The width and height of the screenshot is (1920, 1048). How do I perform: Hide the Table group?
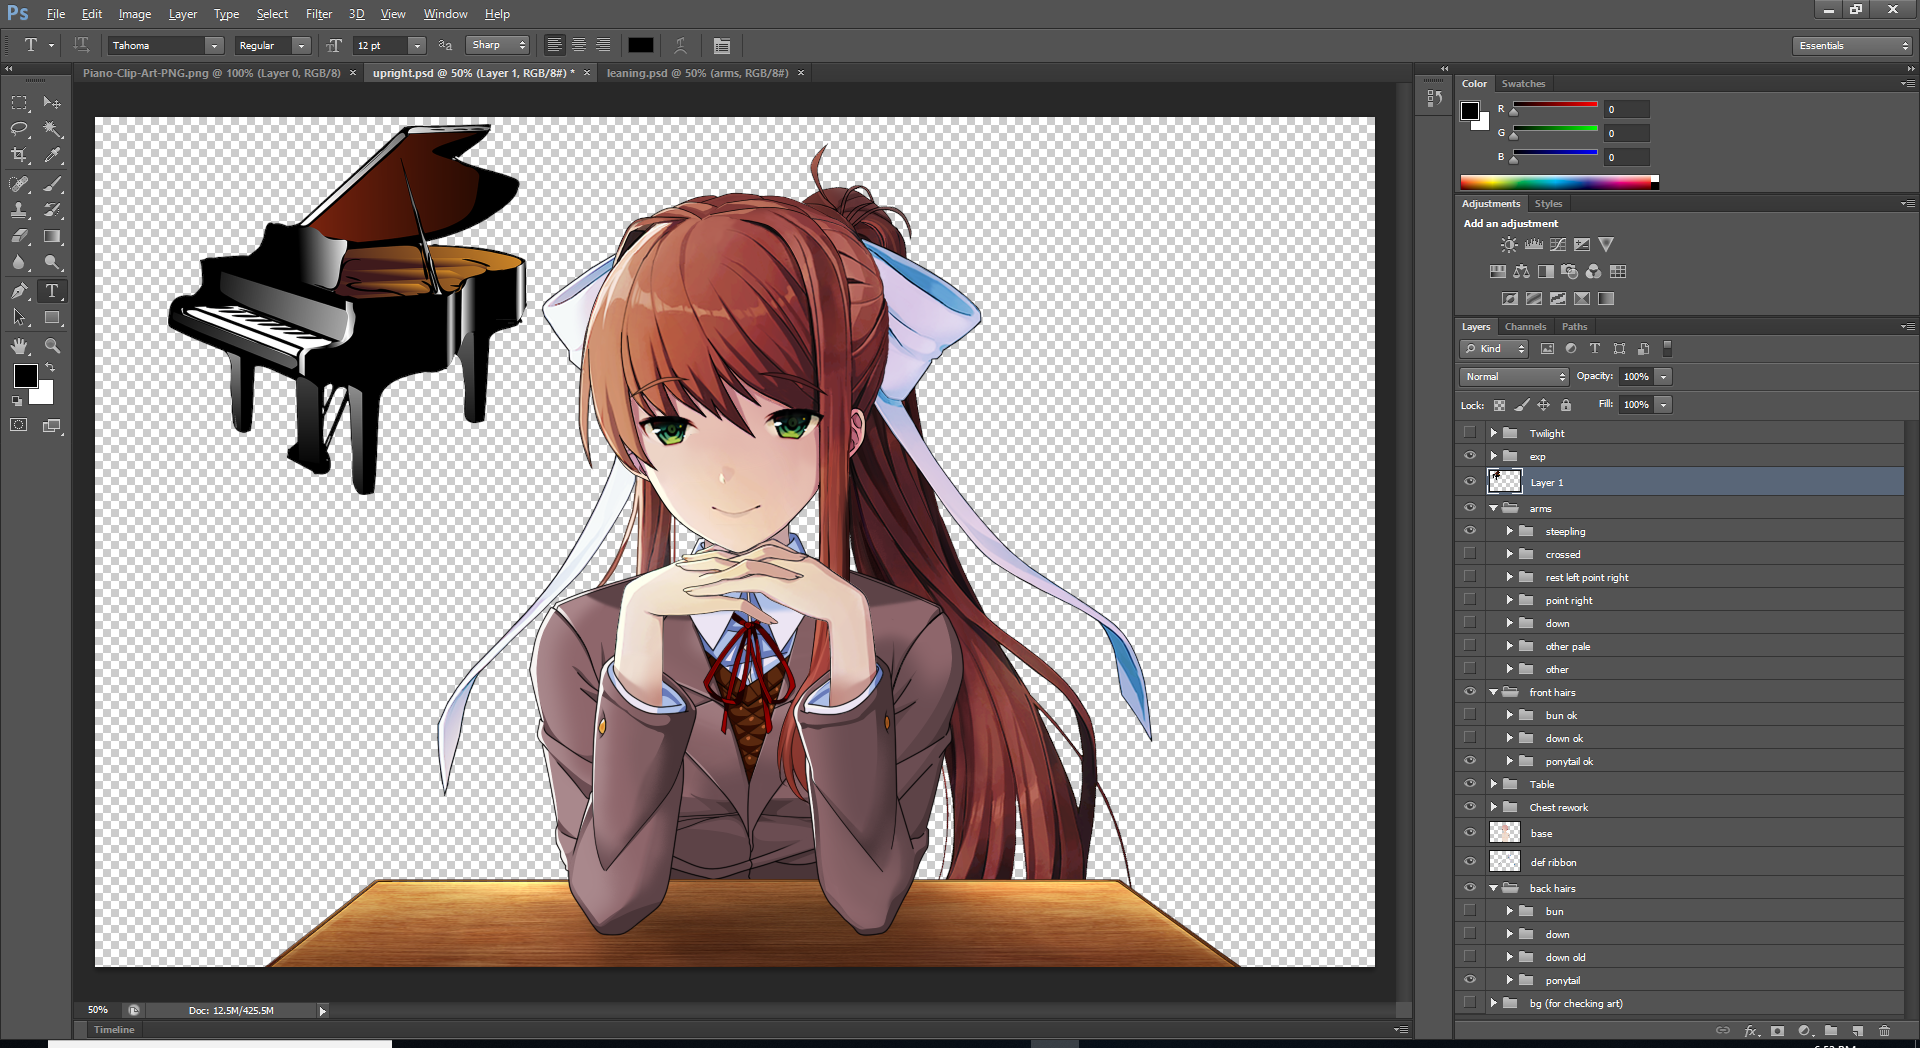tap(1469, 784)
